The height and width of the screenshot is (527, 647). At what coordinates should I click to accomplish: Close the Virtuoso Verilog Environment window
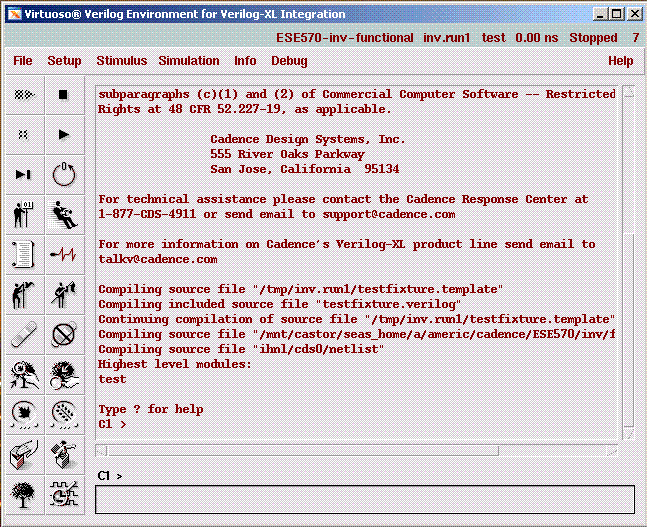click(x=634, y=14)
